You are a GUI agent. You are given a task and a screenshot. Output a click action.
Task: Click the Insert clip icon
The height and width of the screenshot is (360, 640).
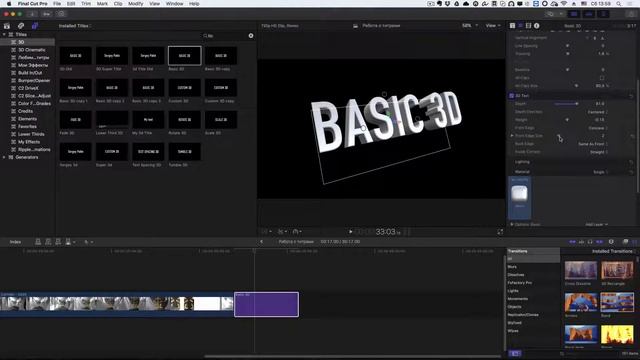coord(48,242)
